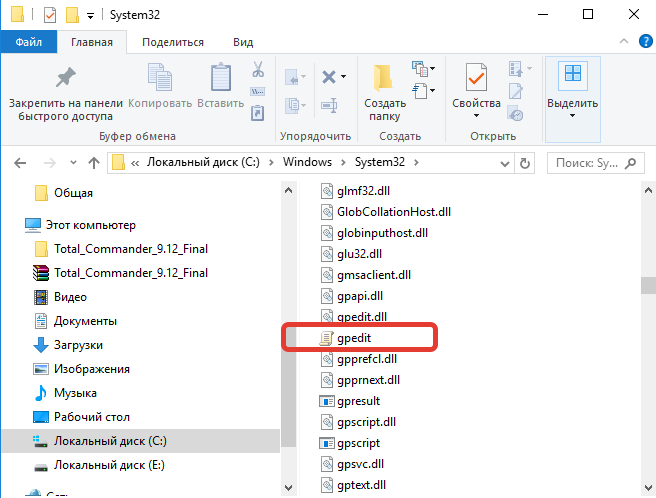Open the Выделить dropdown arrow
The width and height of the screenshot is (656, 498).
click(x=572, y=116)
